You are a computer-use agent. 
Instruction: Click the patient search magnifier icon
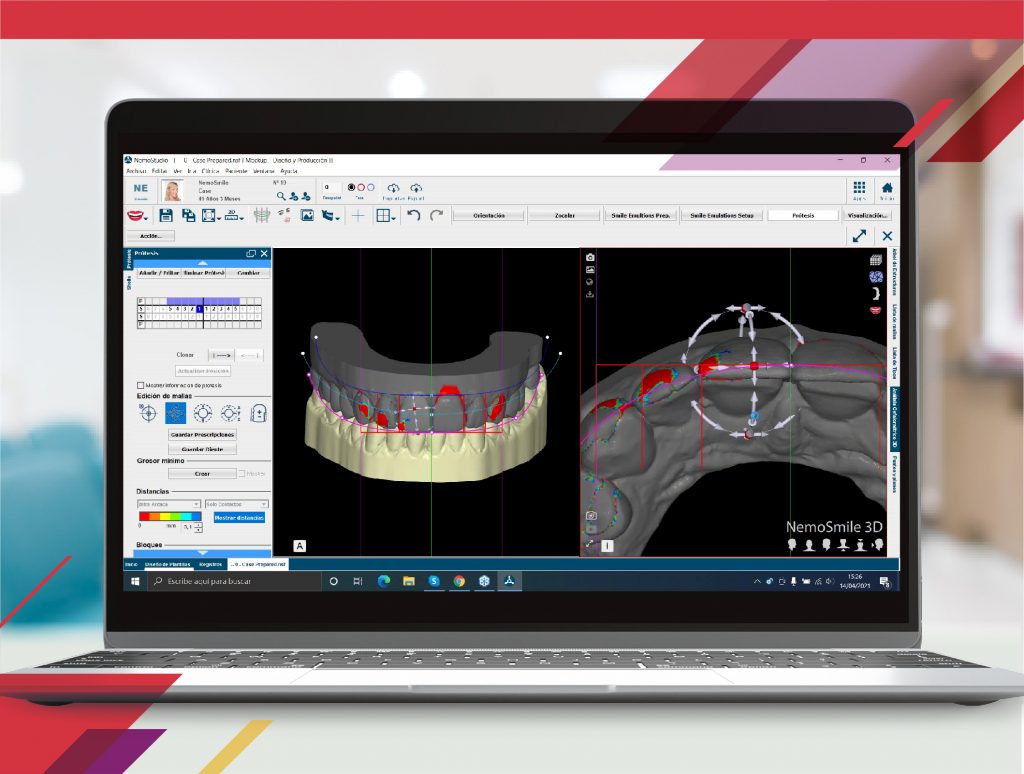(x=281, y=195)
